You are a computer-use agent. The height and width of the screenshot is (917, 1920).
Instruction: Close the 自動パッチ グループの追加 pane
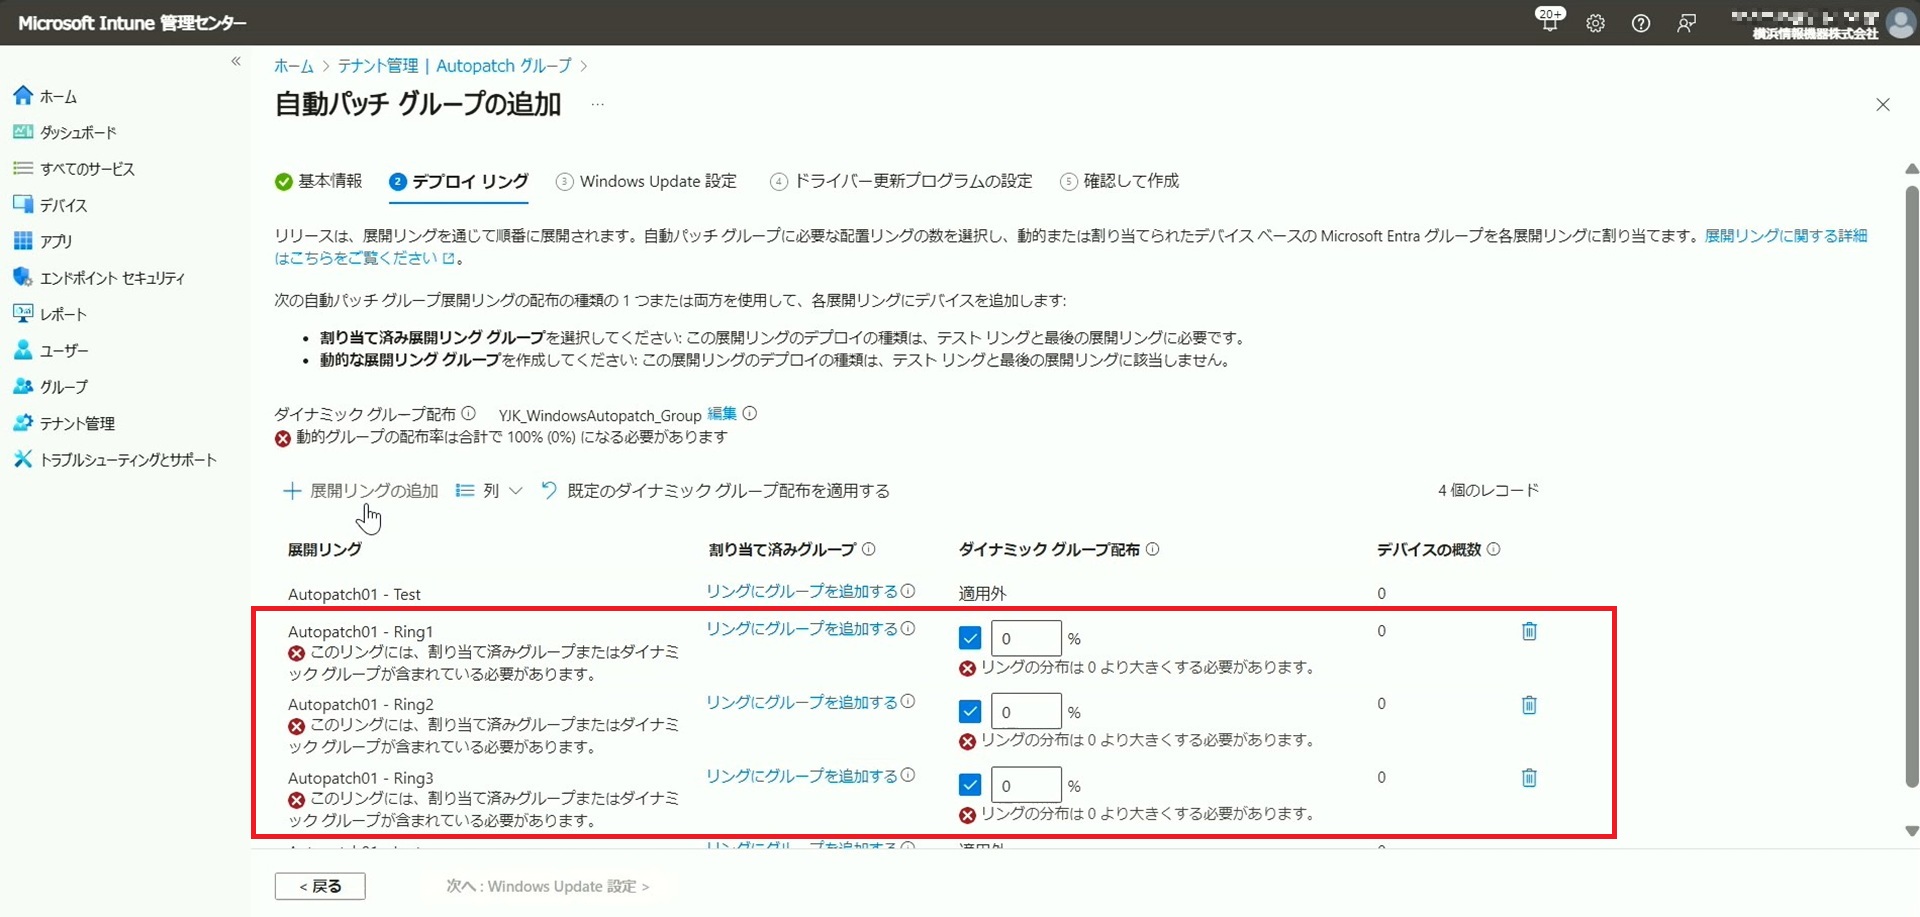(1883, 105)
